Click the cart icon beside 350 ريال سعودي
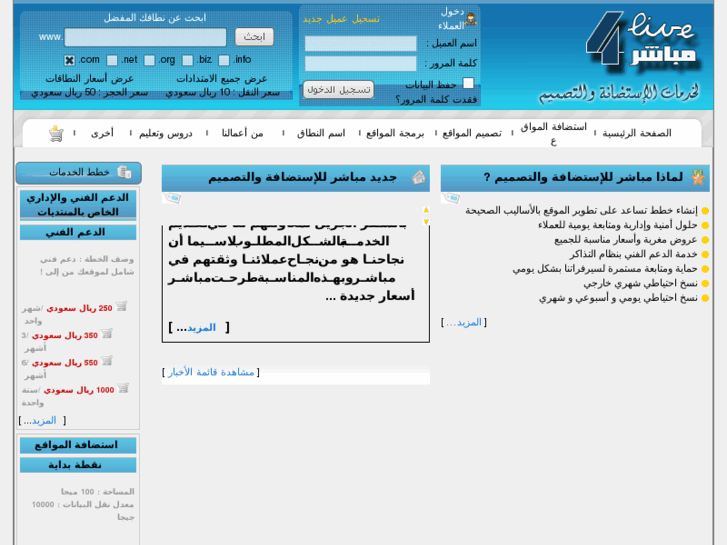The height and width of the screenshot is (545, 727). (107, 333)
